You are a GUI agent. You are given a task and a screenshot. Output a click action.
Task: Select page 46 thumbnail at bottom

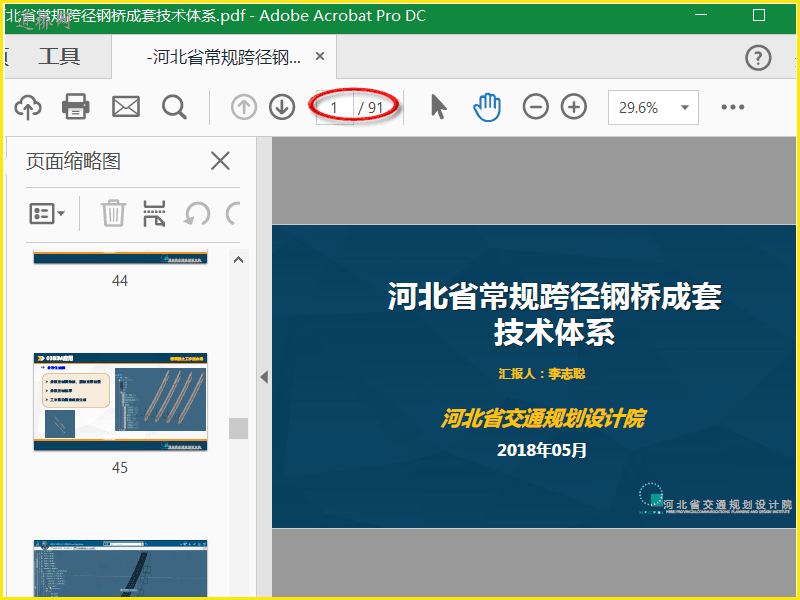120,568
